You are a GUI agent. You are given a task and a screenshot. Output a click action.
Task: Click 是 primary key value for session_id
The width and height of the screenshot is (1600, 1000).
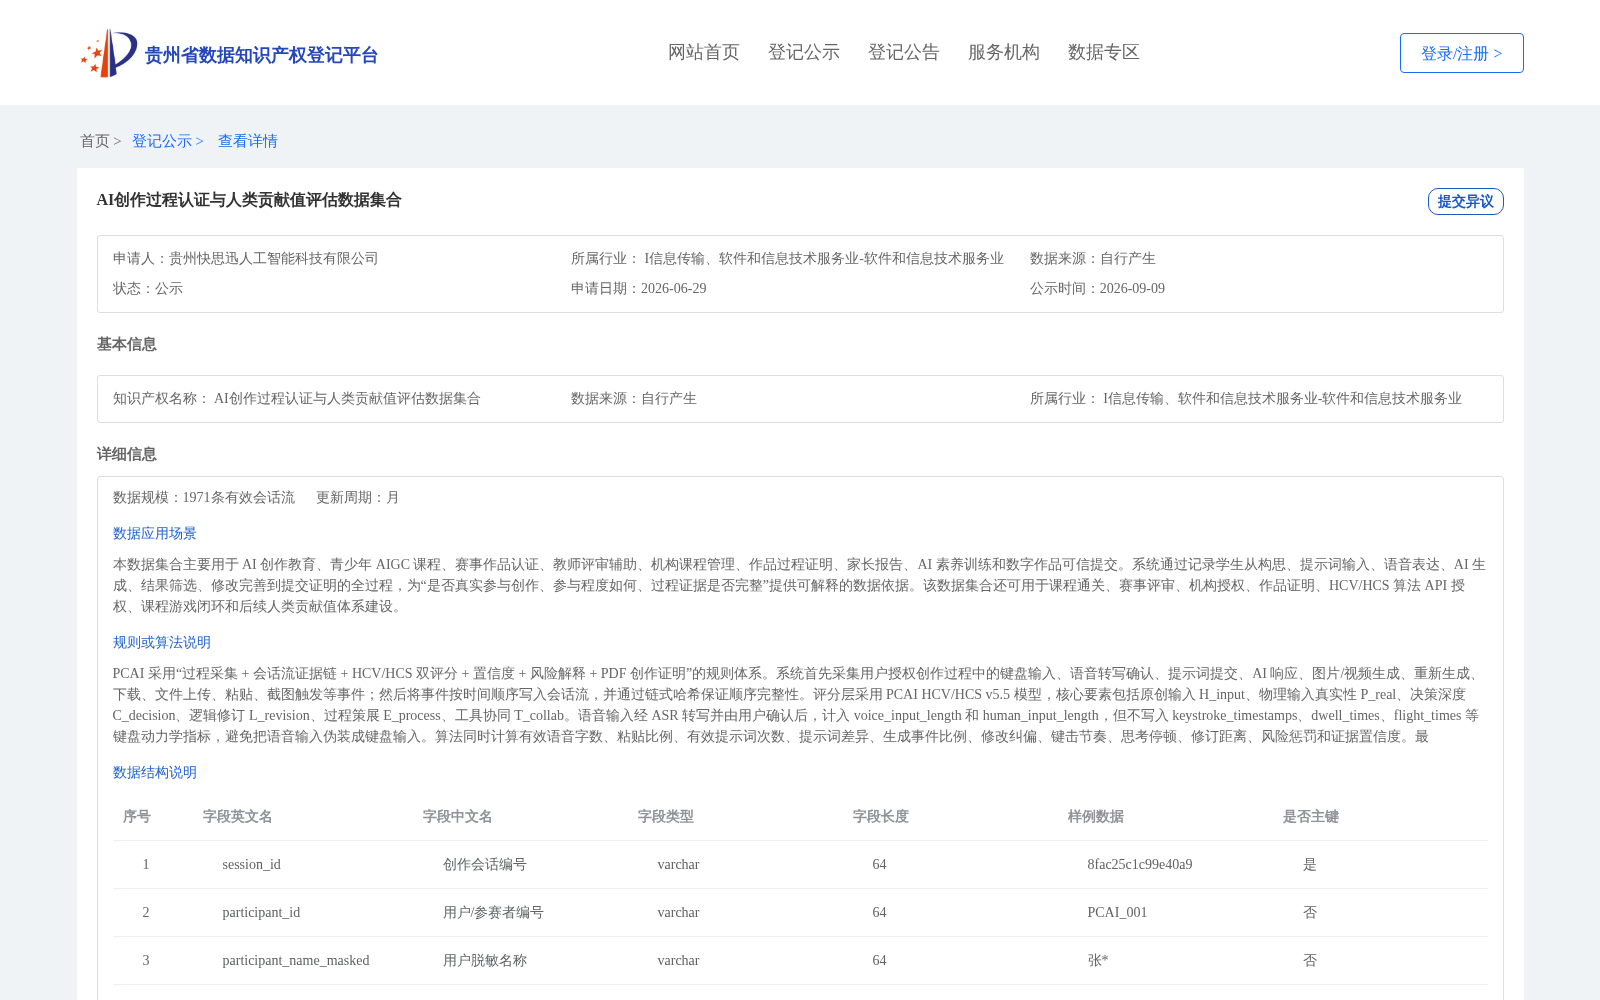click(x=1310, y=864)
